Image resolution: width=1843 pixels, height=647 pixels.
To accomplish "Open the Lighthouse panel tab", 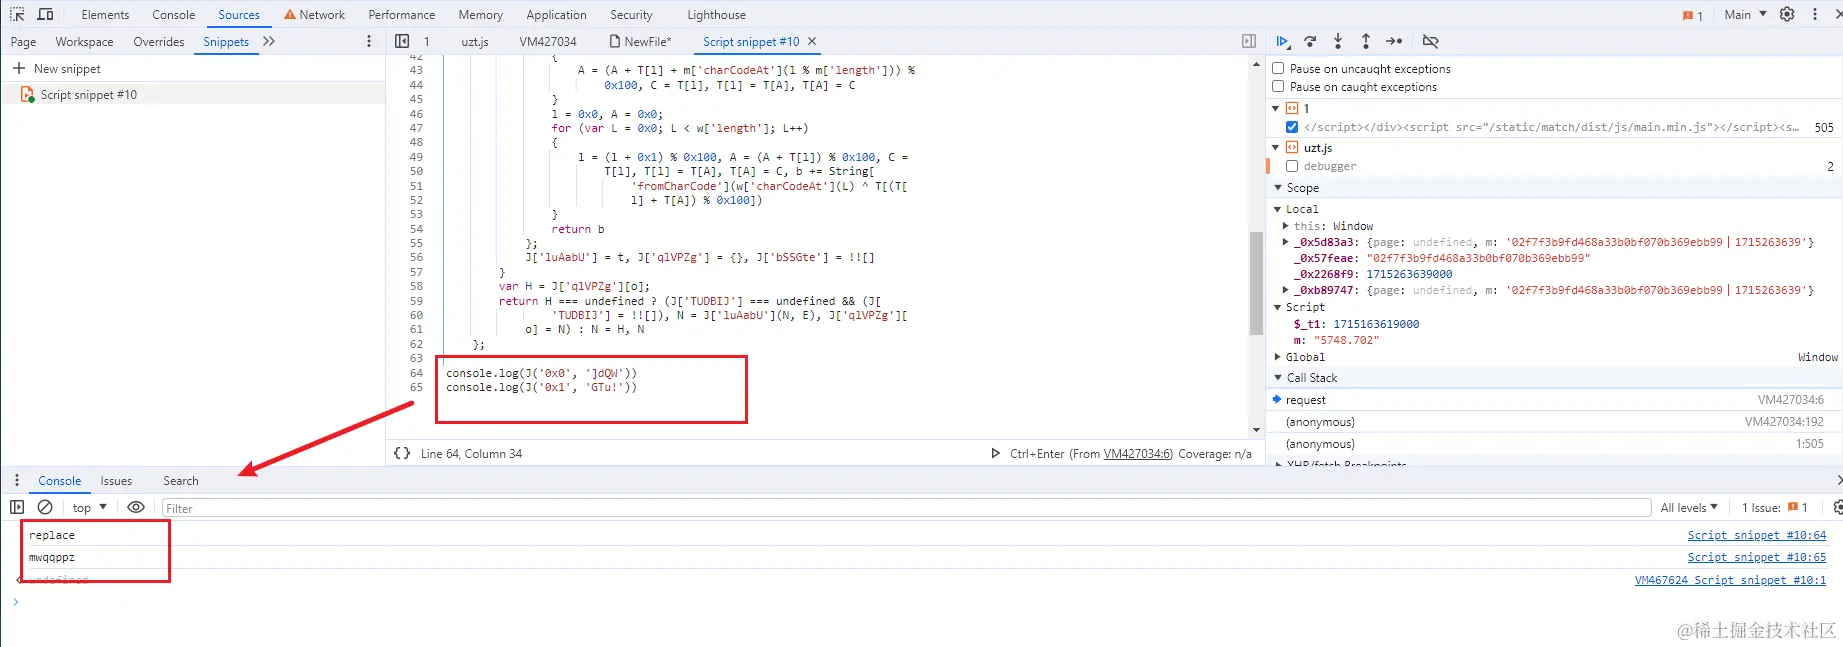I will pos(716,15).
